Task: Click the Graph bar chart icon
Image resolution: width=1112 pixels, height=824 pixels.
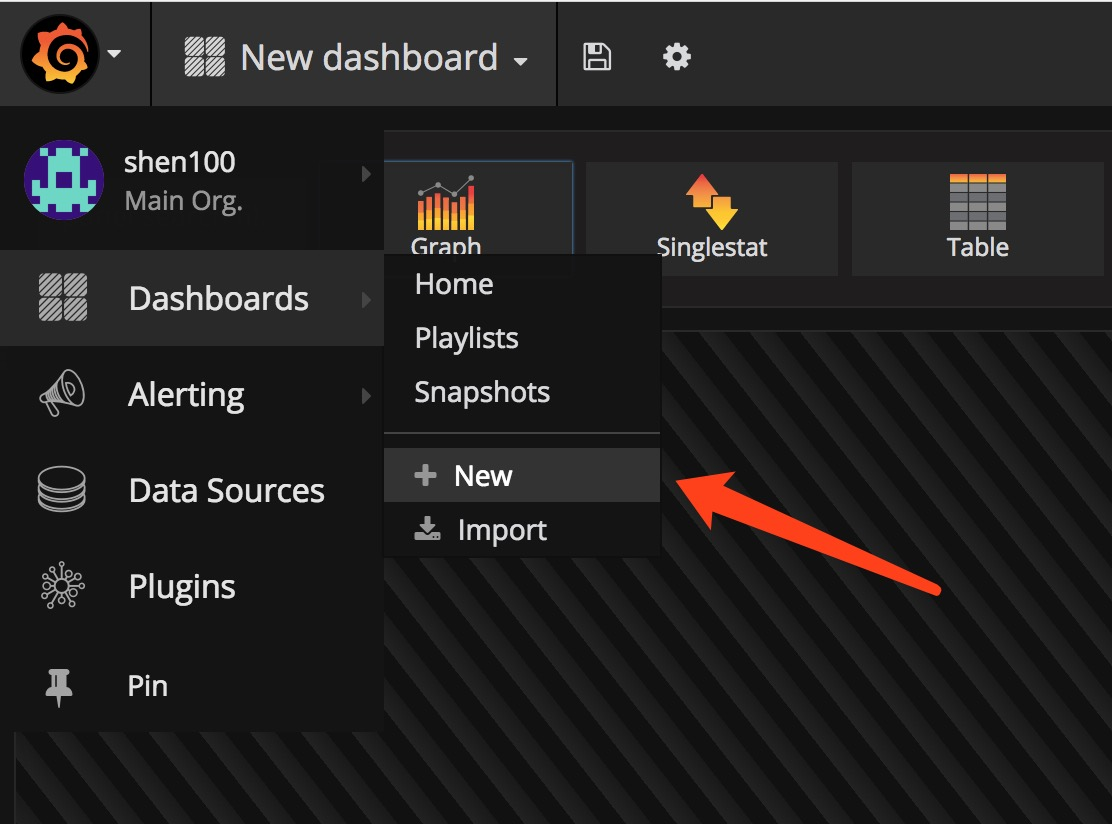Action: tap(446, 203)
